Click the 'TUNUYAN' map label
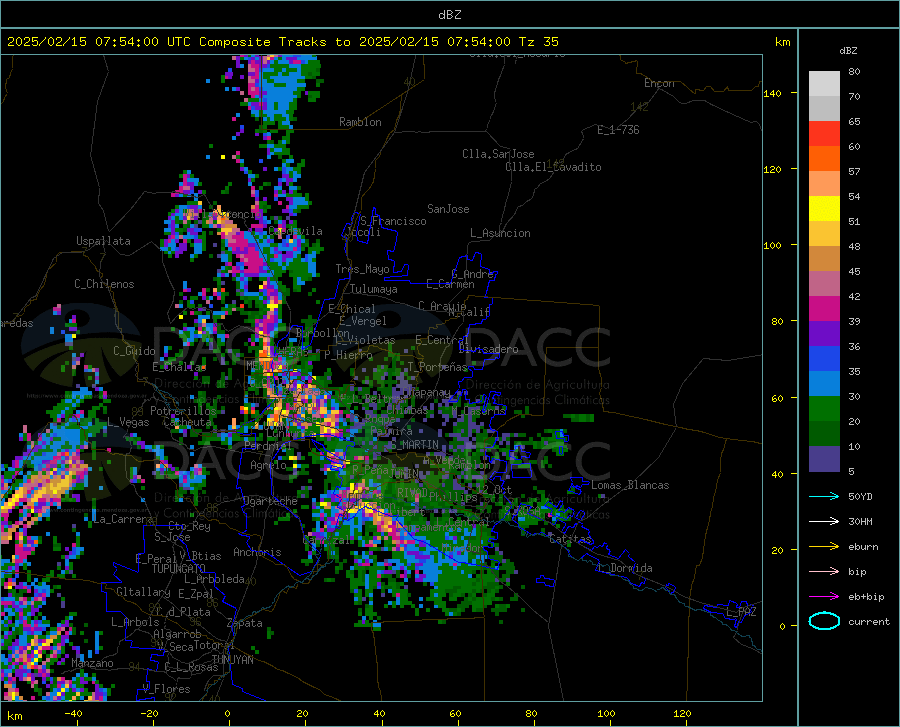The image size is (900, 727). 232,659
